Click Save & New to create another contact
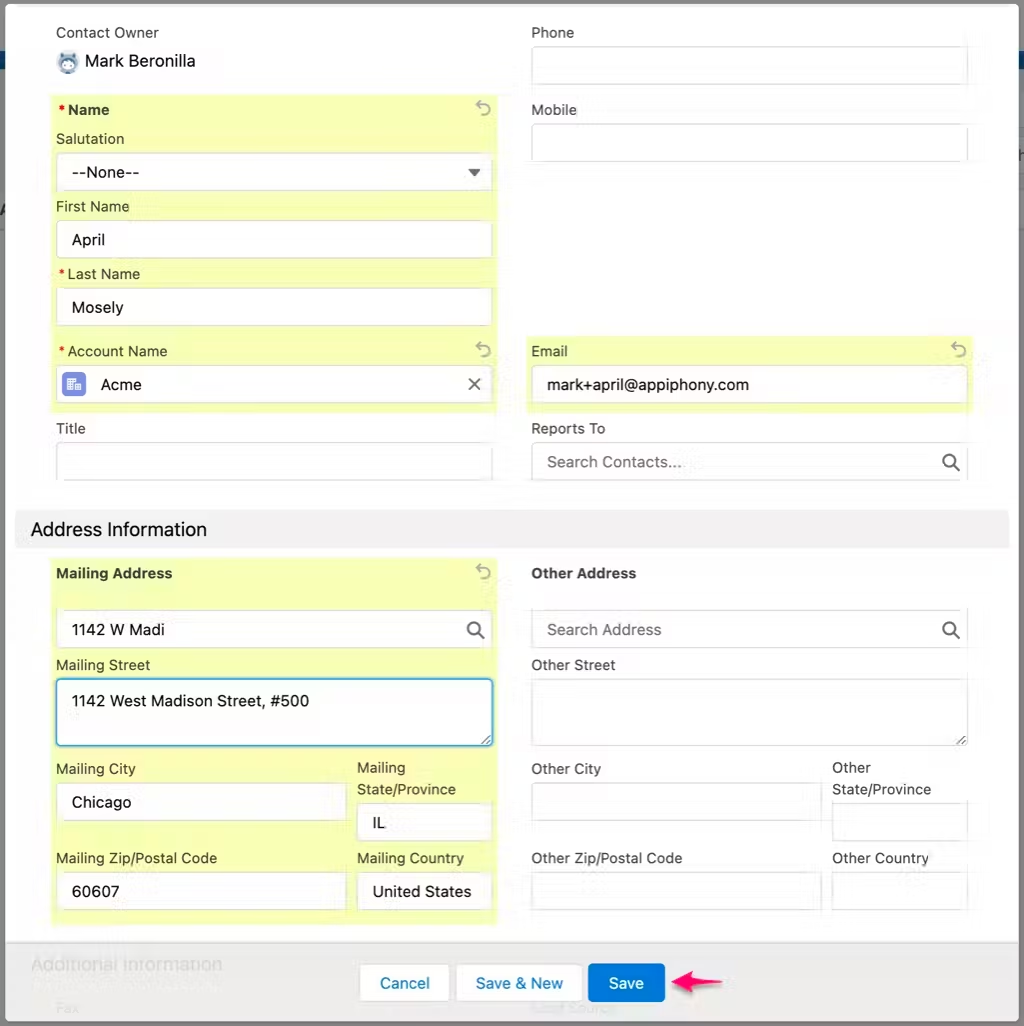This screenshot has width=1024, height=1026. point(519,982)
